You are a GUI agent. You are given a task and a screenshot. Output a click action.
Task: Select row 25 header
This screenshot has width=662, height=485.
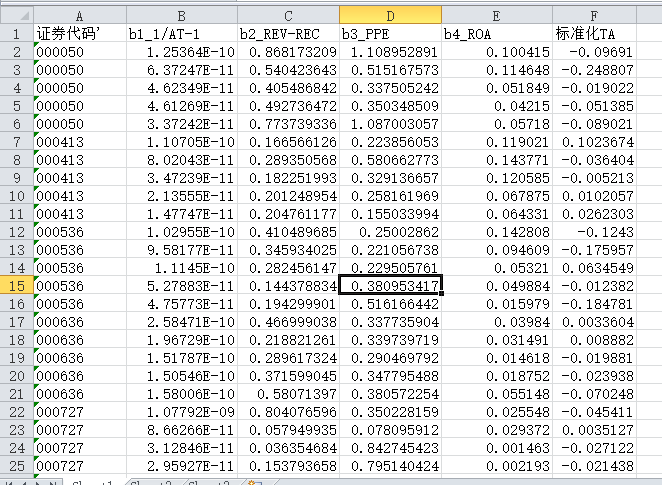[16, 466]
